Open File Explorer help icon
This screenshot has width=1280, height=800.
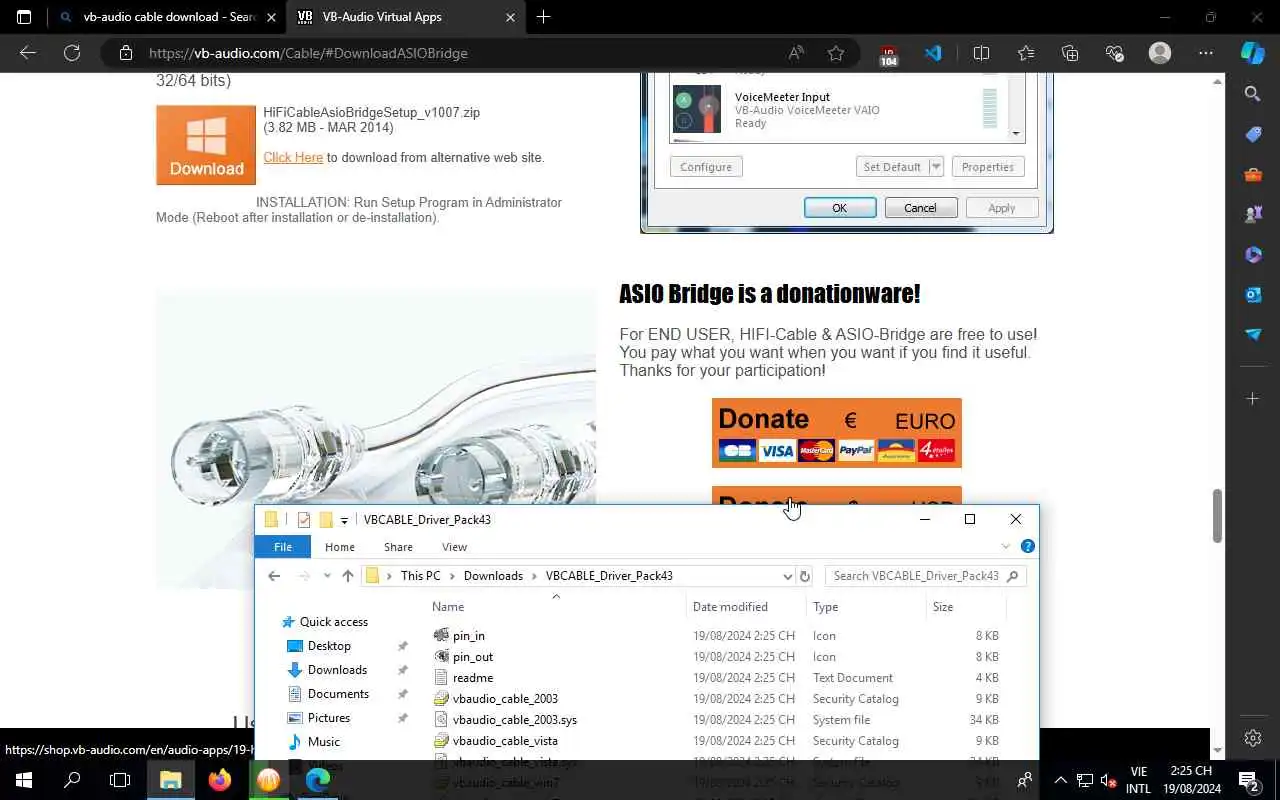coord(1027,546)
